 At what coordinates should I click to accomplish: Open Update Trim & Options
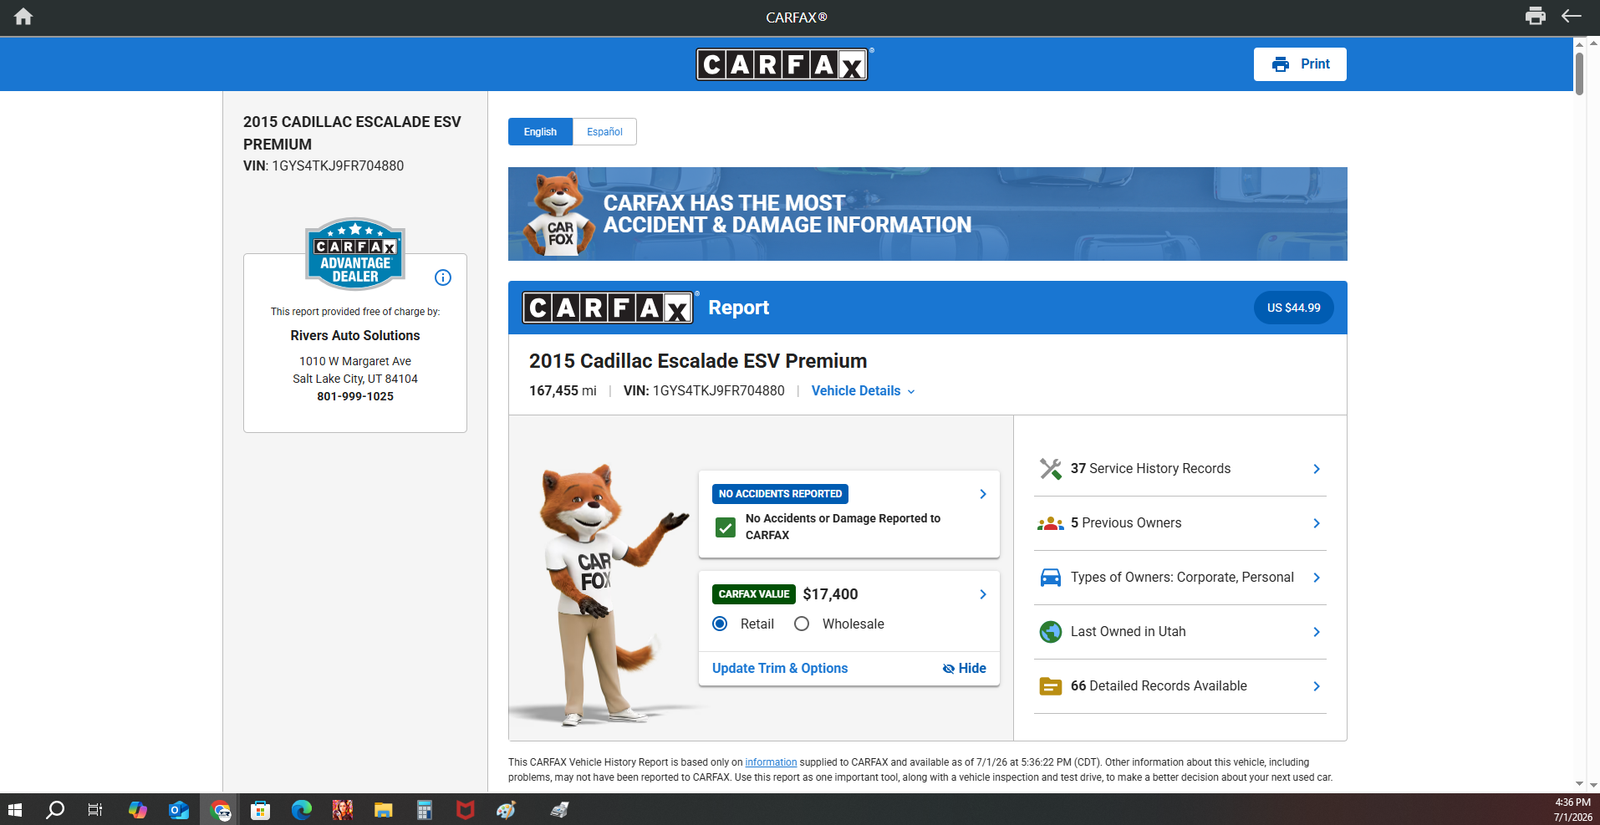(780, 668)
